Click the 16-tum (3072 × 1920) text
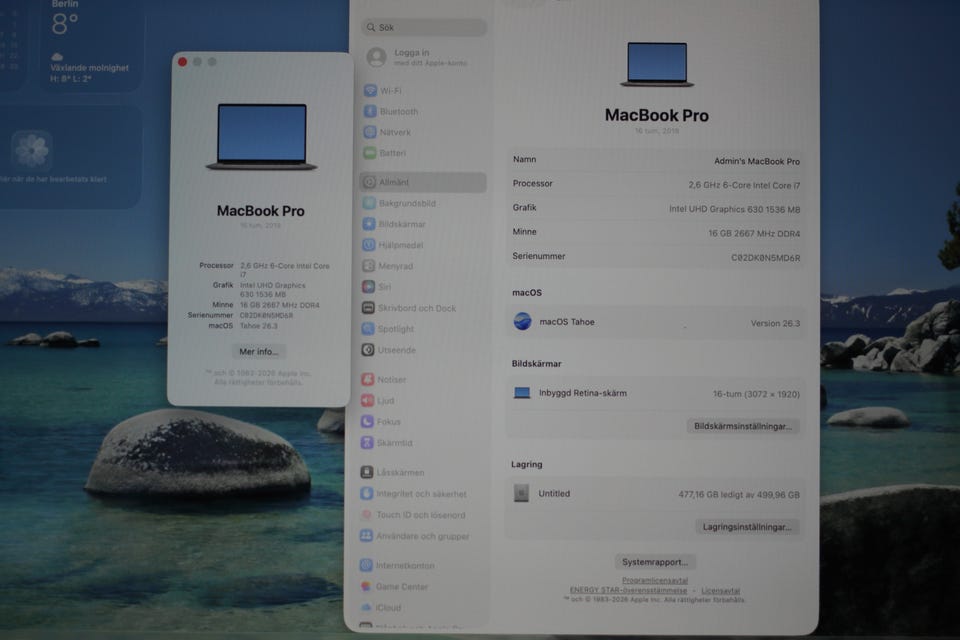Viewport: 960px width, 640px height. pyautogui.click(x=756, y=394)
